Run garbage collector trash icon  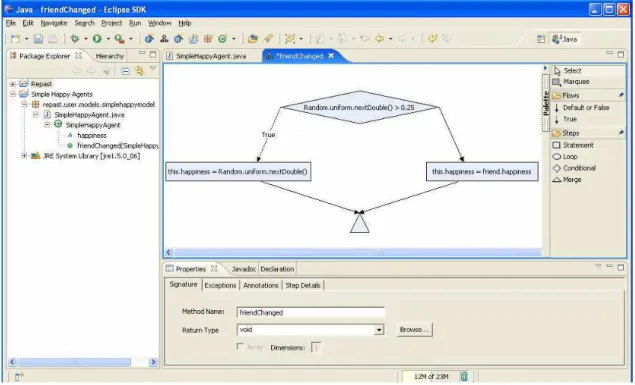pyautogui.click(x=464, y=376)
